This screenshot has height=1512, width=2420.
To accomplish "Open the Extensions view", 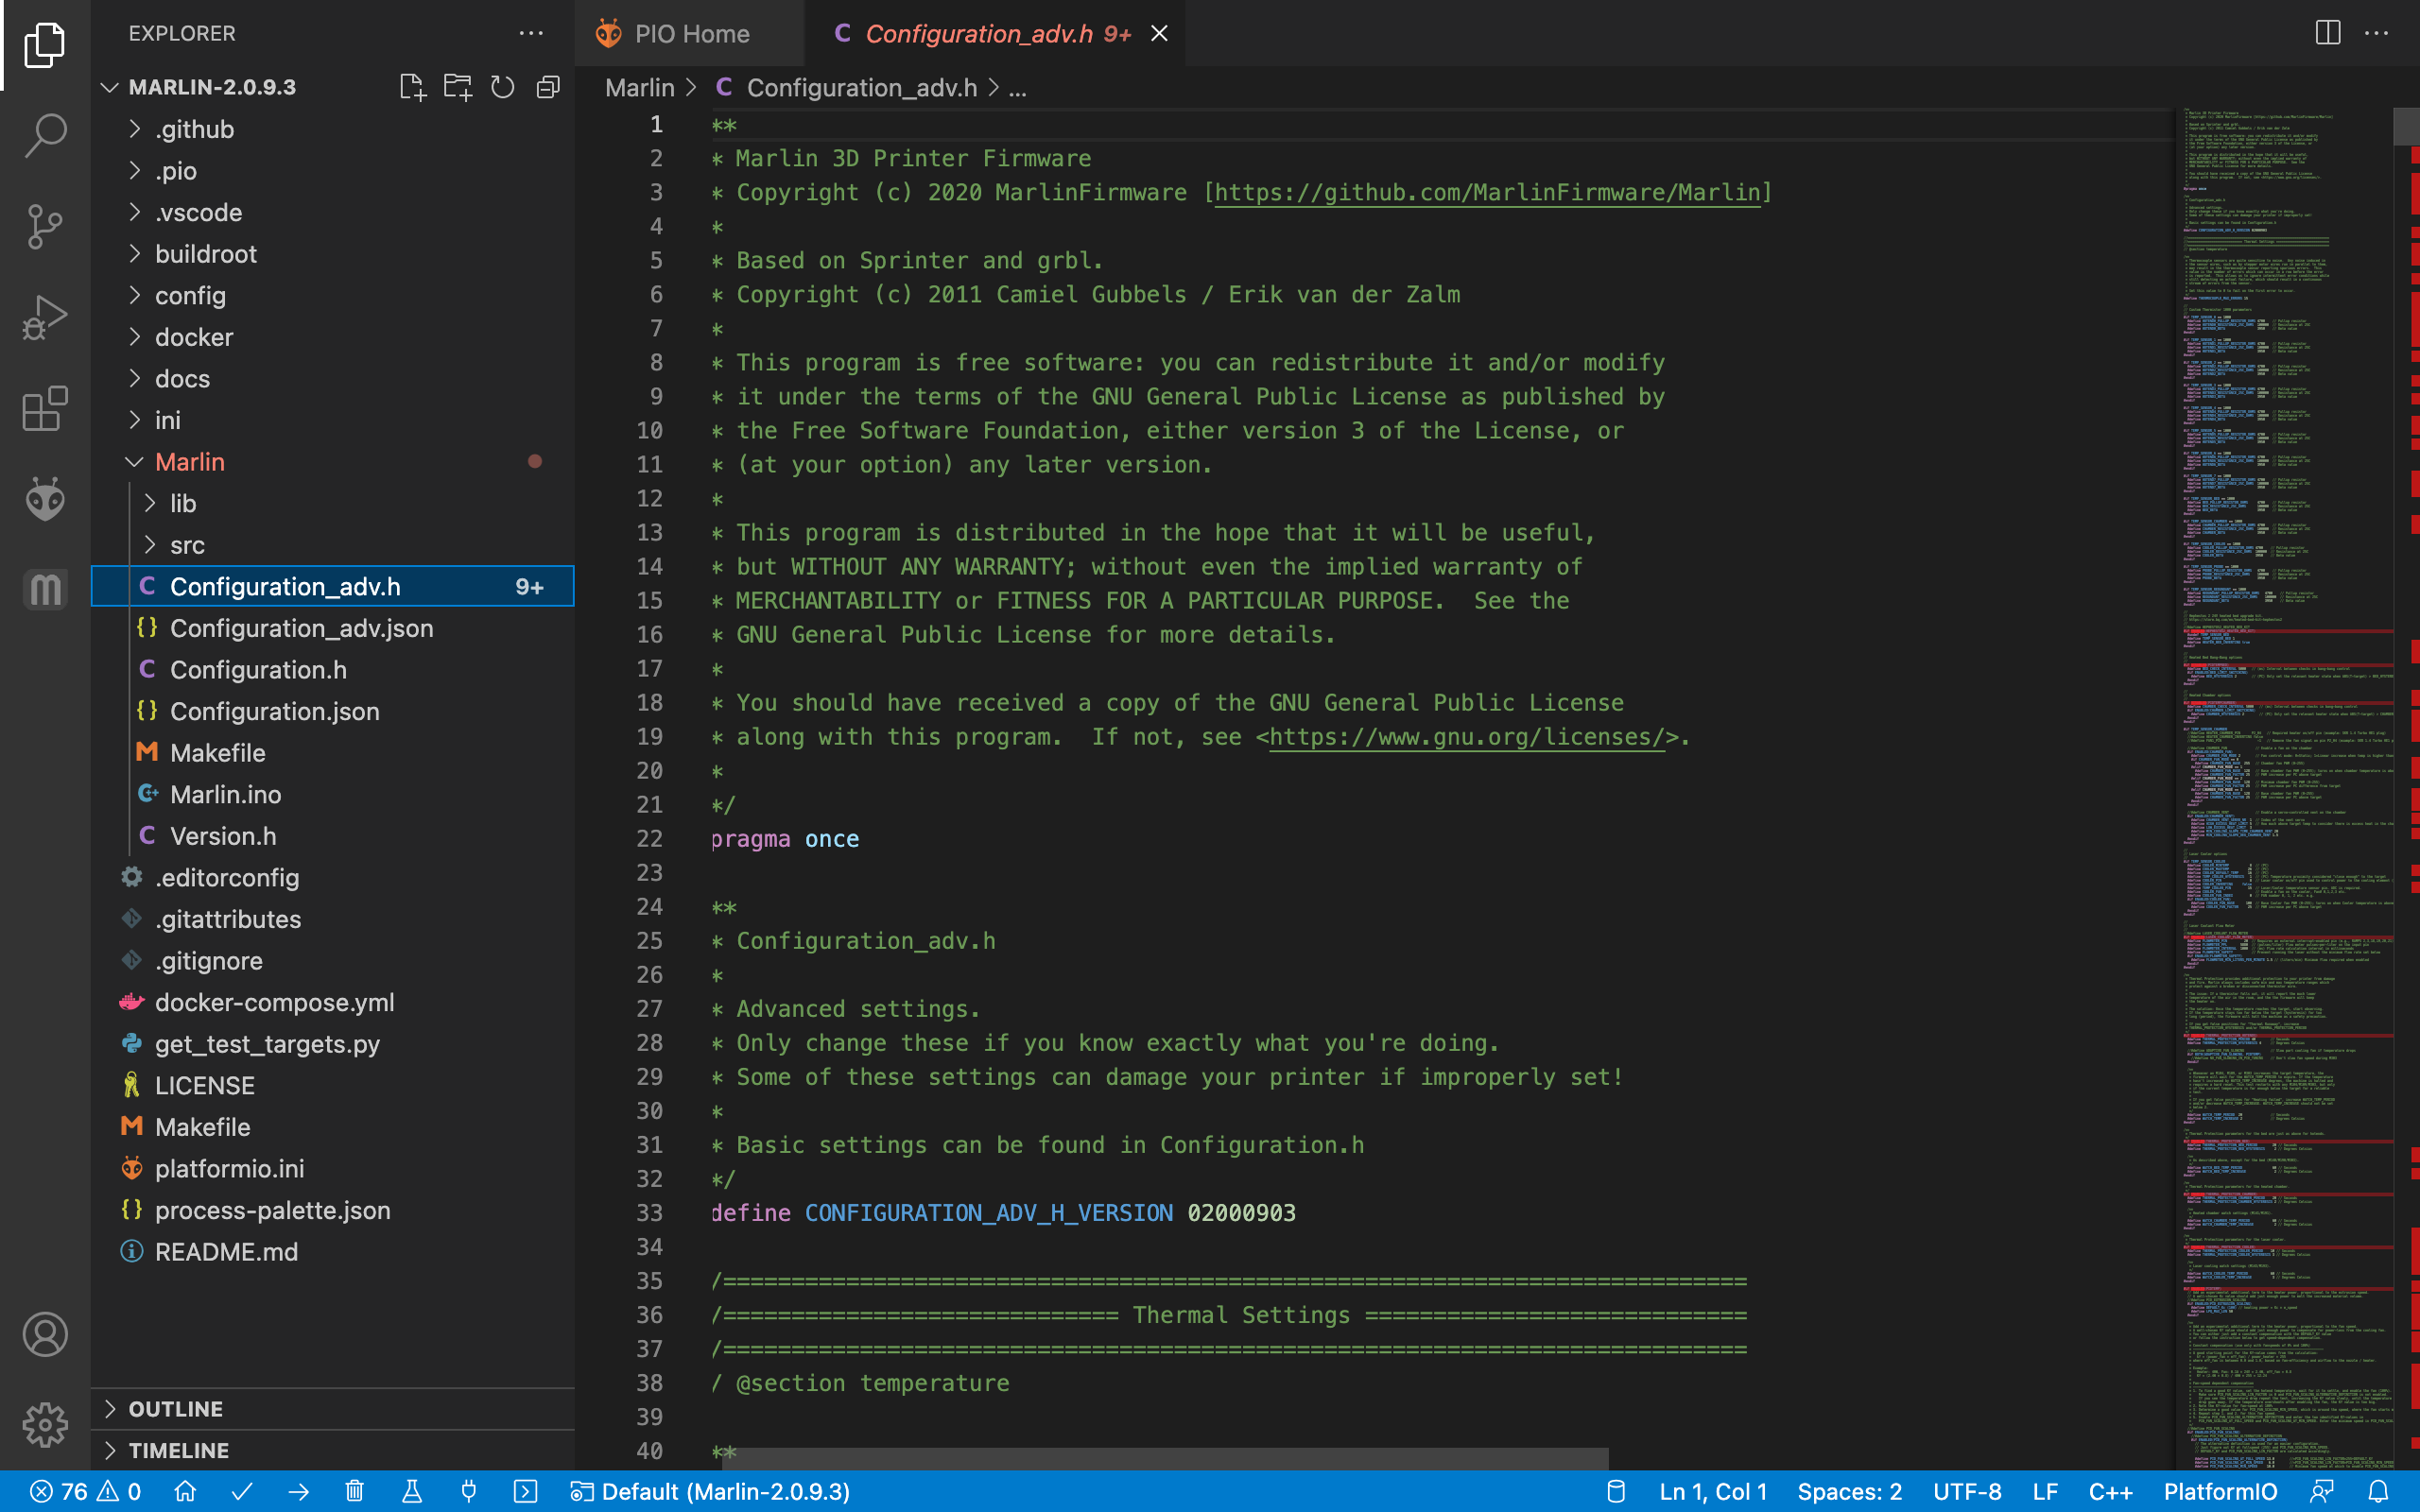I will coord(45,408).
